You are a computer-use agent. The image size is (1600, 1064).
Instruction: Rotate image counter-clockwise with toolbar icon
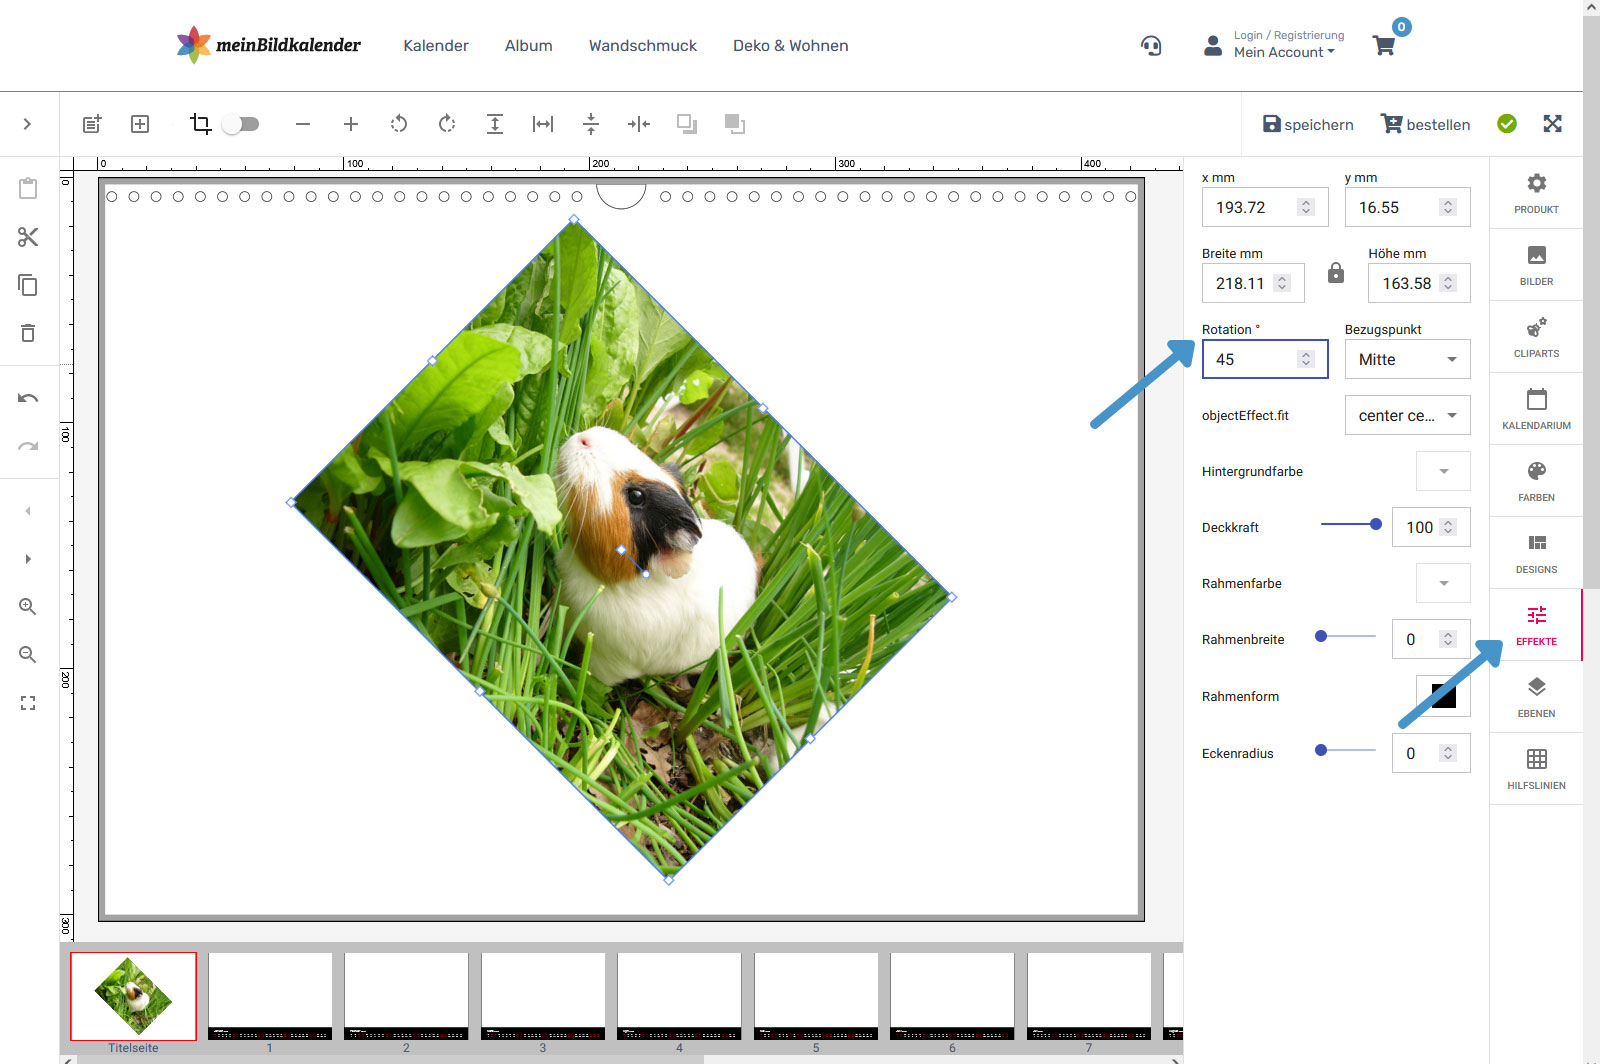[x=399, y=124]
